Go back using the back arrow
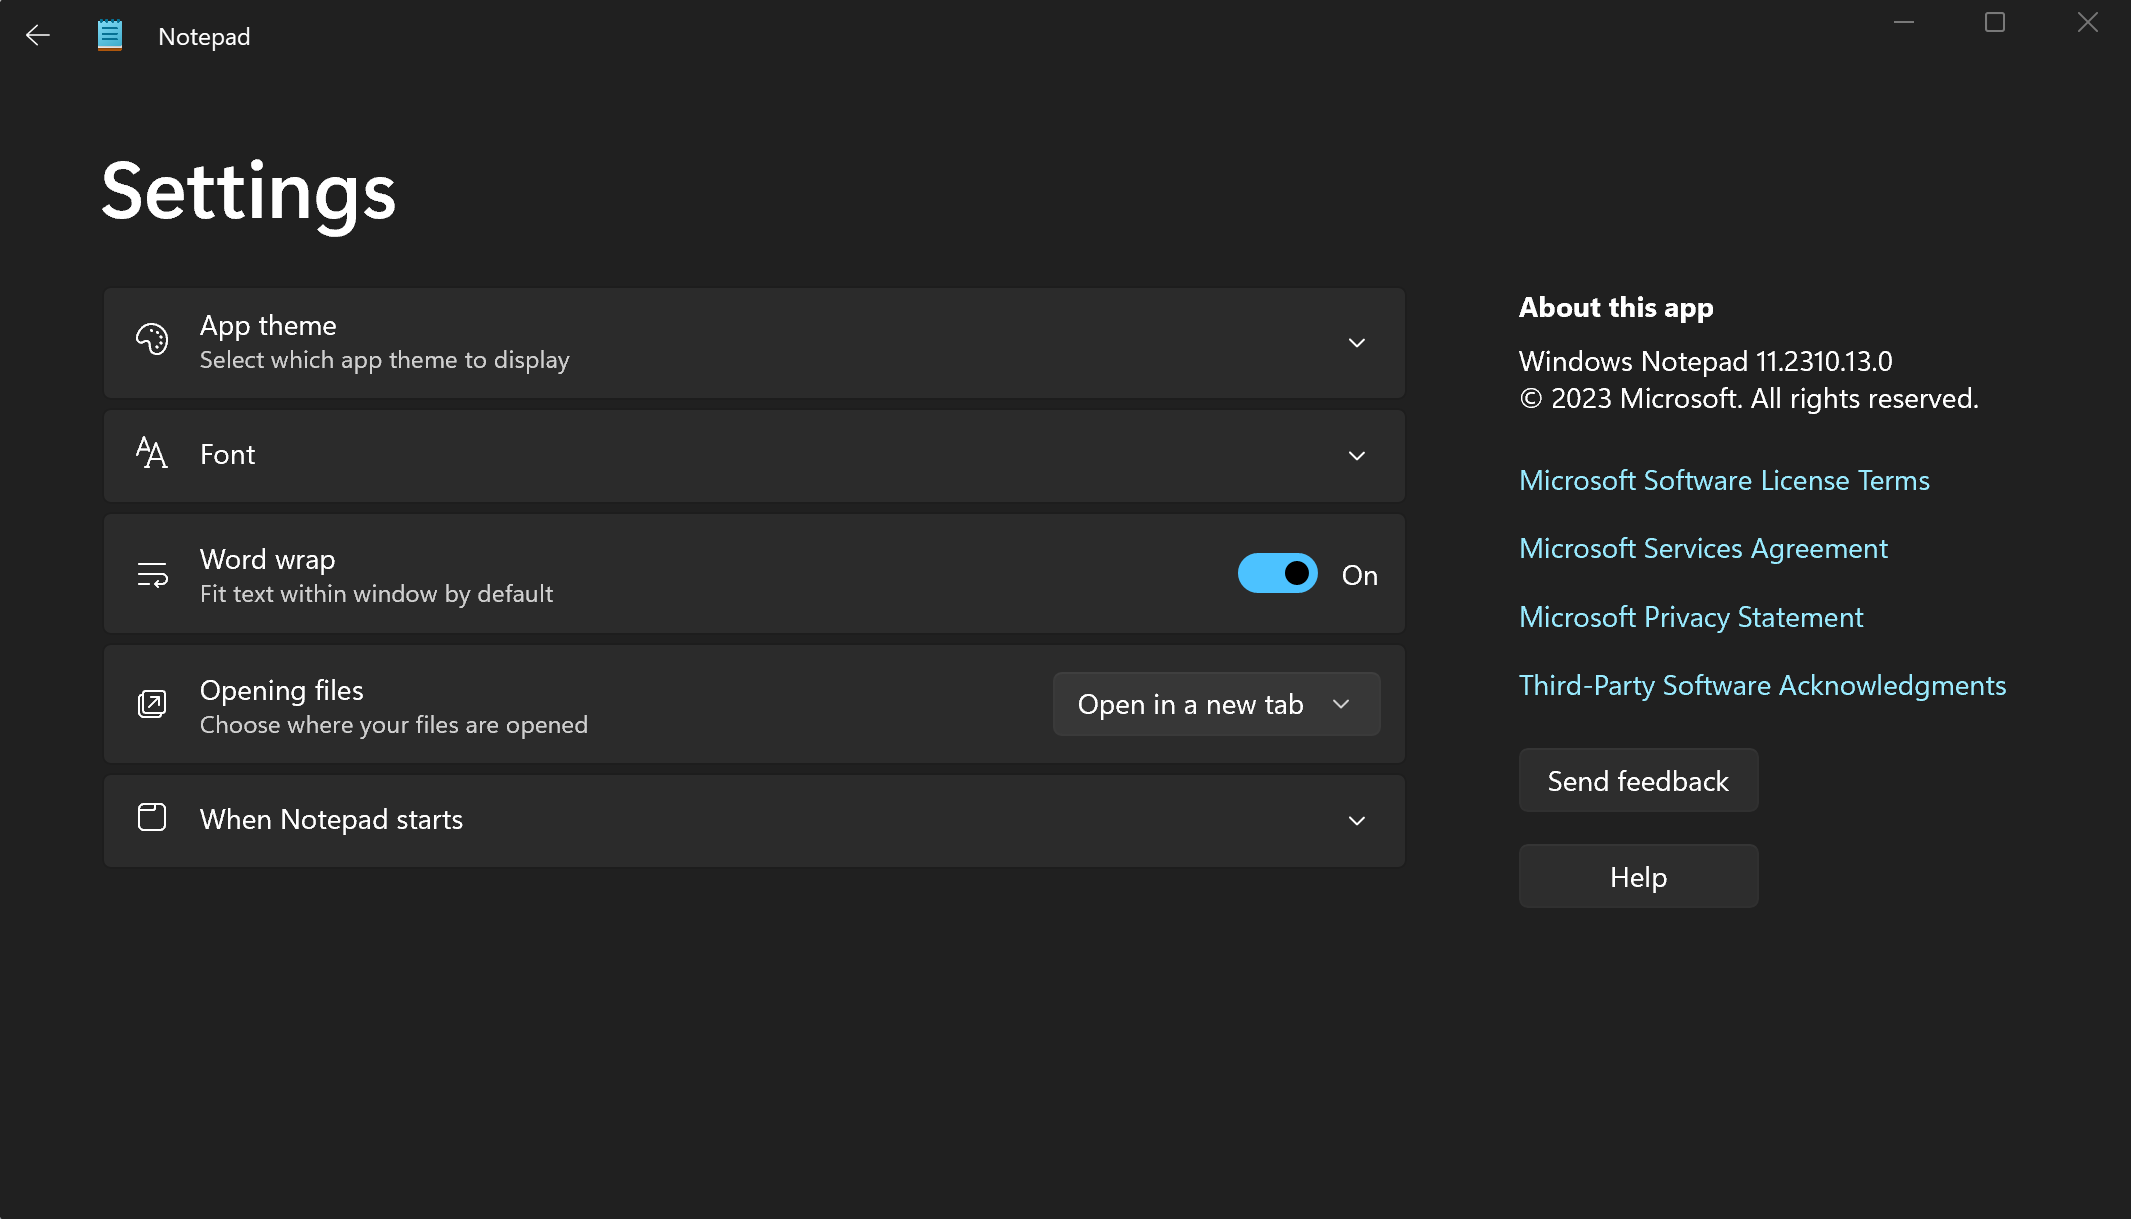The width and height of the screenshot is (2132, 1220). [38, 36]
